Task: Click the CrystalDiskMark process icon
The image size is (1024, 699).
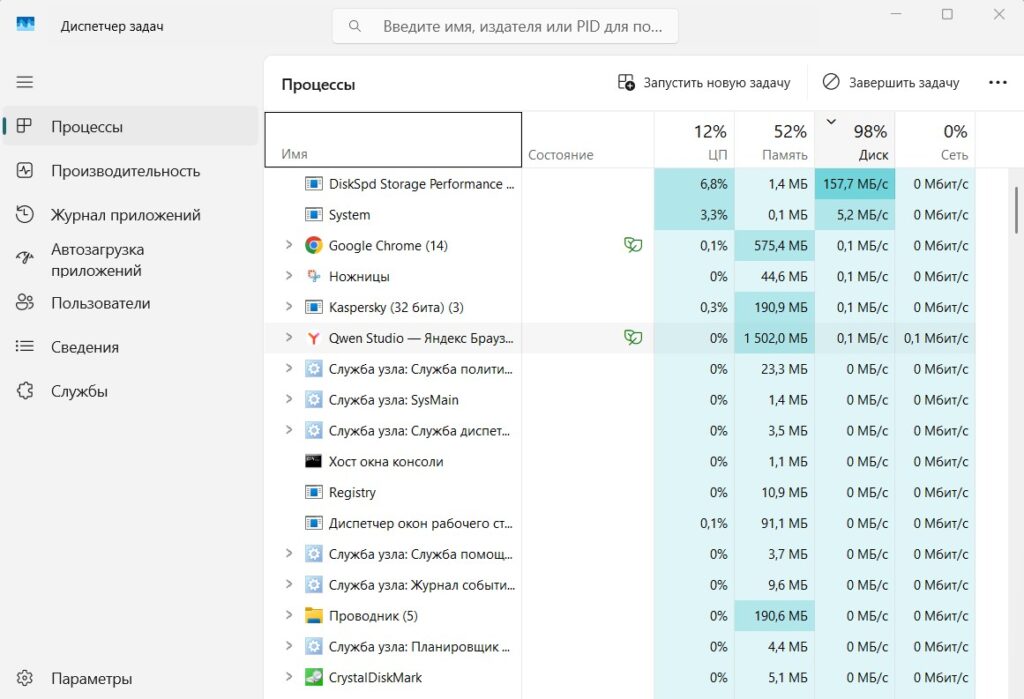Action: click(313, 677)
